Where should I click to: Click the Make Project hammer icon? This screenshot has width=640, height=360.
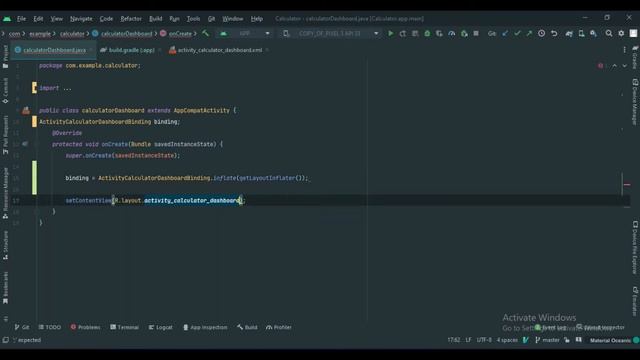coord(206,33)
